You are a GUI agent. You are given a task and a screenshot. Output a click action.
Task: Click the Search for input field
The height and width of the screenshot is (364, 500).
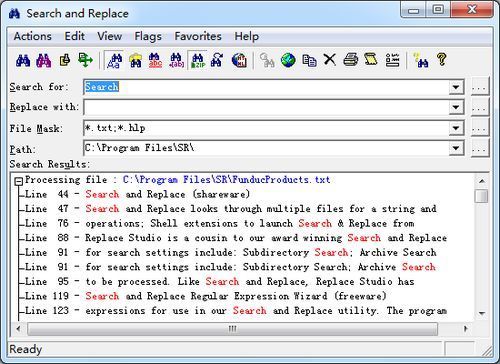[x=267, y=87]
